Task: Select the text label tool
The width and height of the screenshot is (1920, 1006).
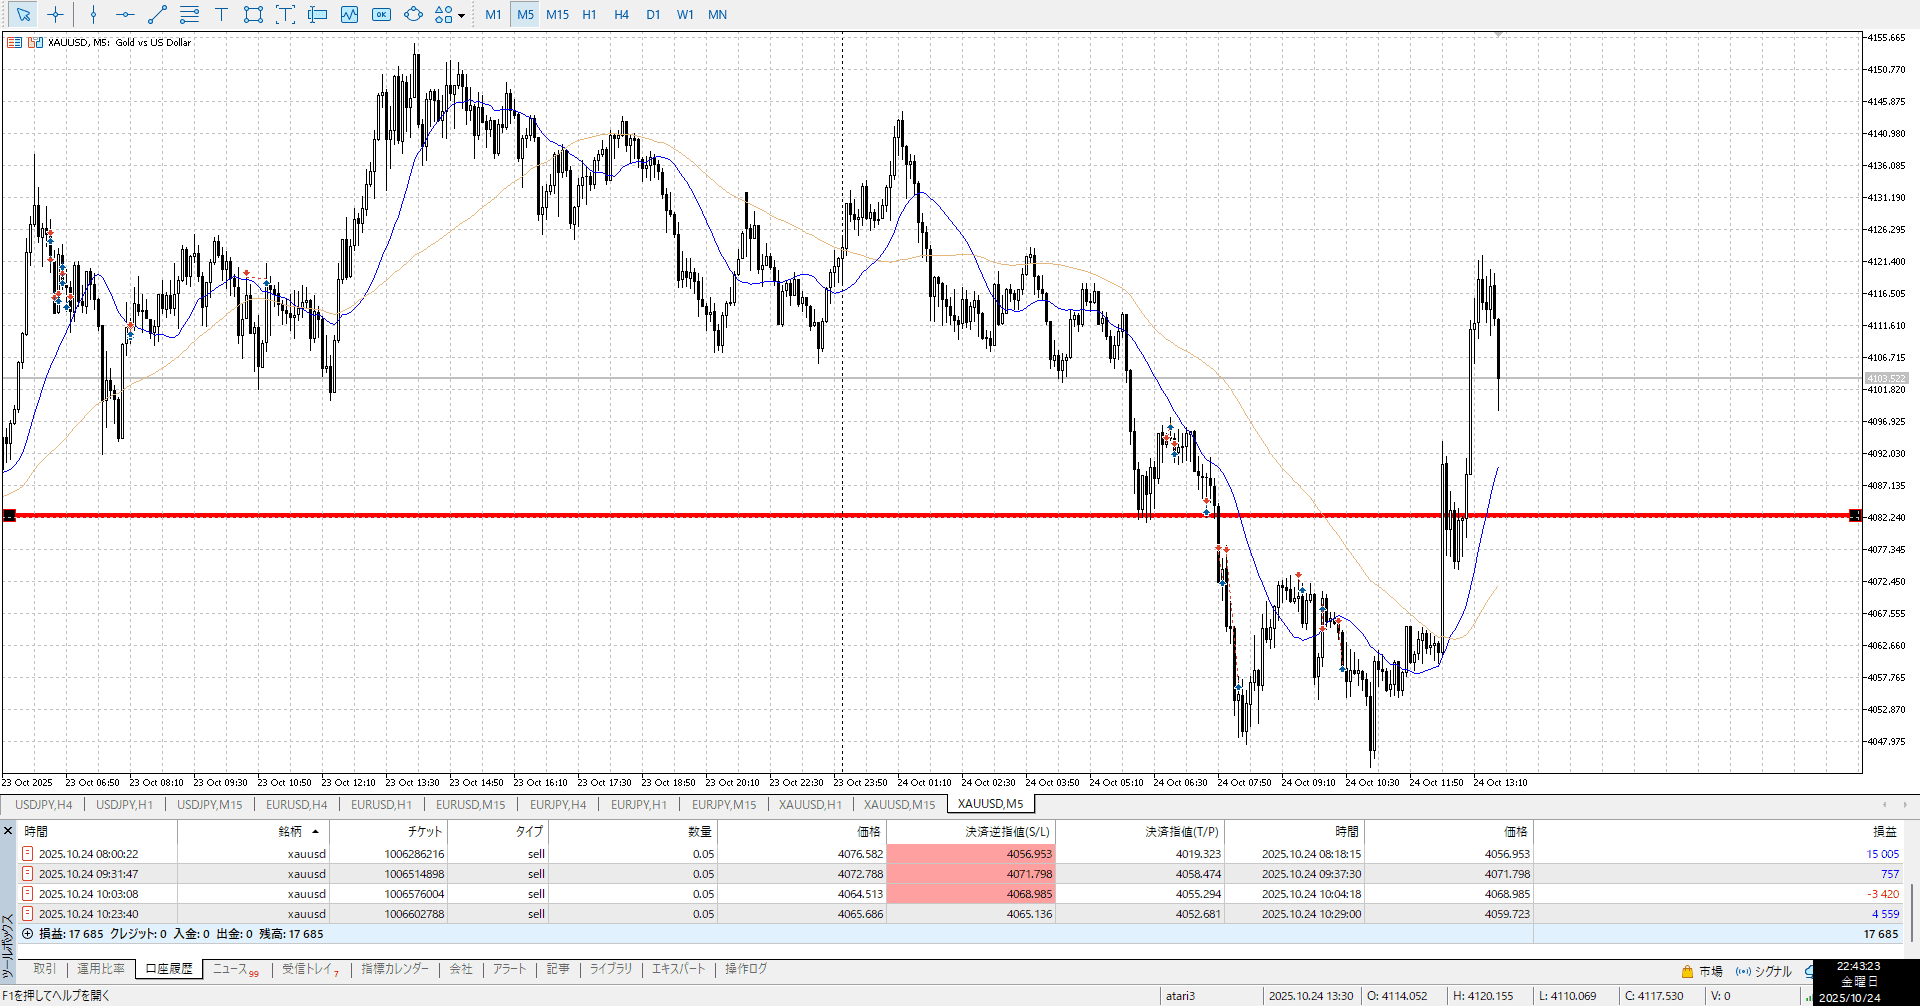Action: click(221, 15)
